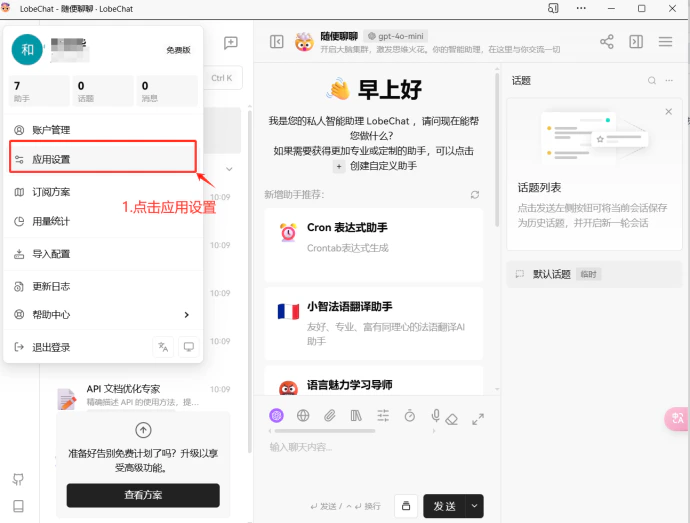690x523 pixels.
Task: Toggle web search globe icon
Action: point(303,415)
